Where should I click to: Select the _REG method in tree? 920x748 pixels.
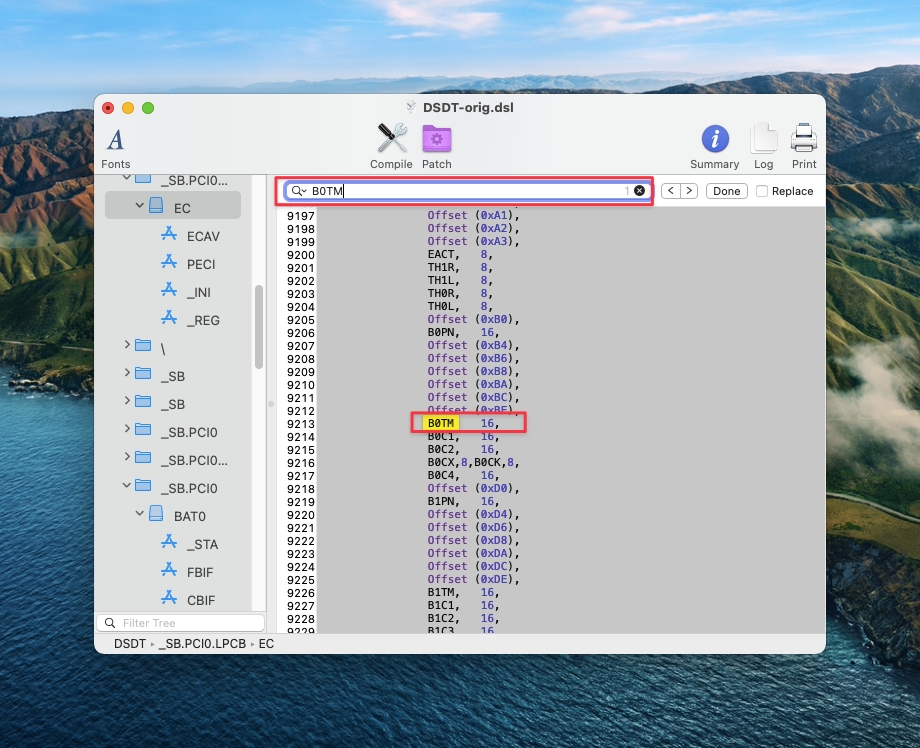(x=203, y=320)
